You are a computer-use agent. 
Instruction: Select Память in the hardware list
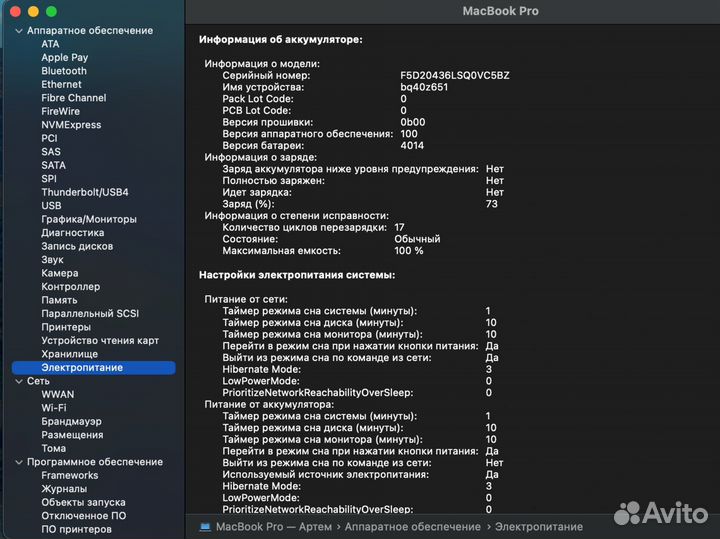[x=59, y=300]
